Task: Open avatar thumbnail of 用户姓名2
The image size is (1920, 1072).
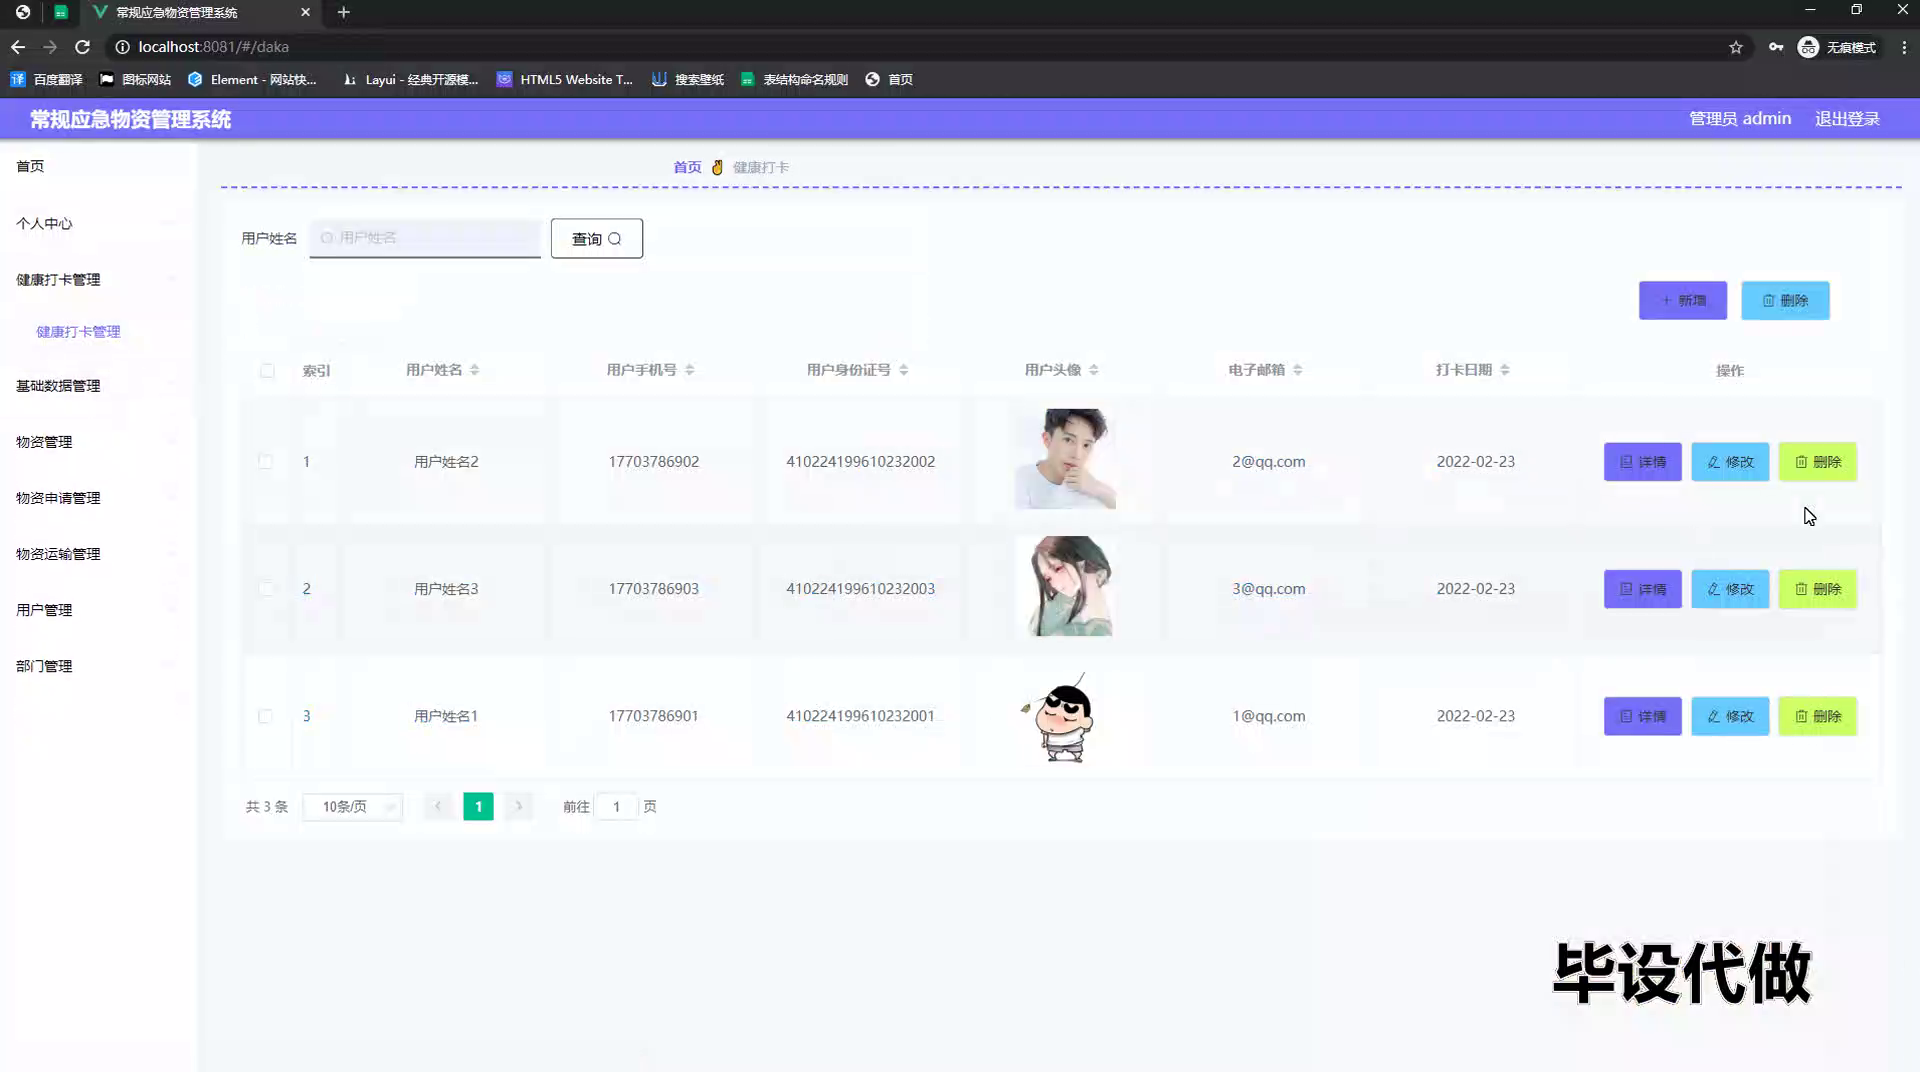Action: click(1065, 459)
